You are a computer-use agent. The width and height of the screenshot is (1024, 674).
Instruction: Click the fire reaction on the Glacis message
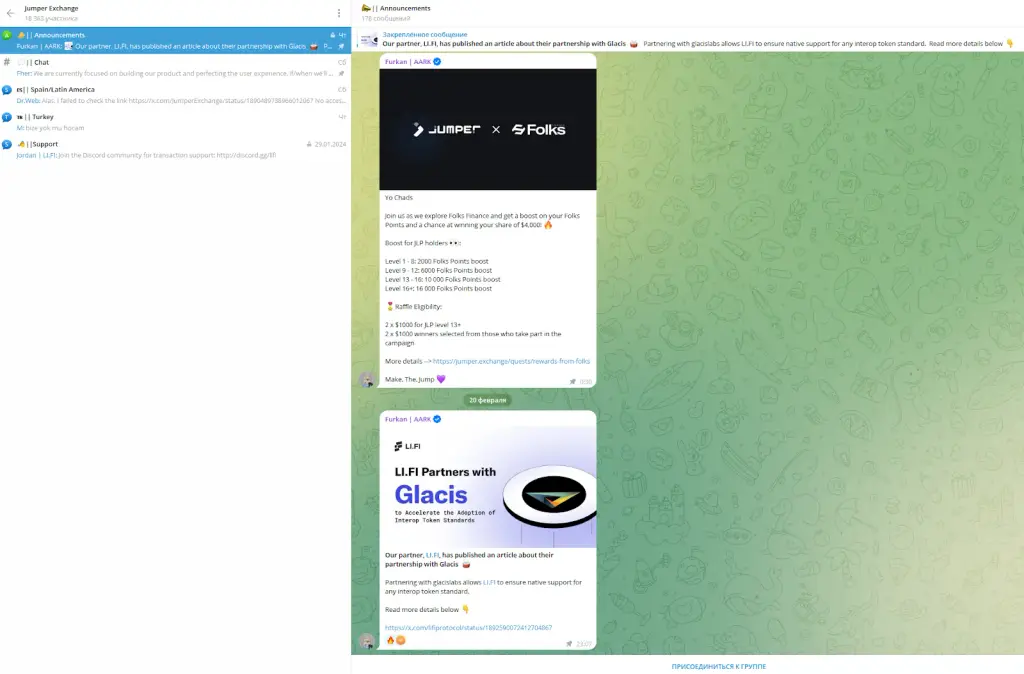click(x=391, y=641)
